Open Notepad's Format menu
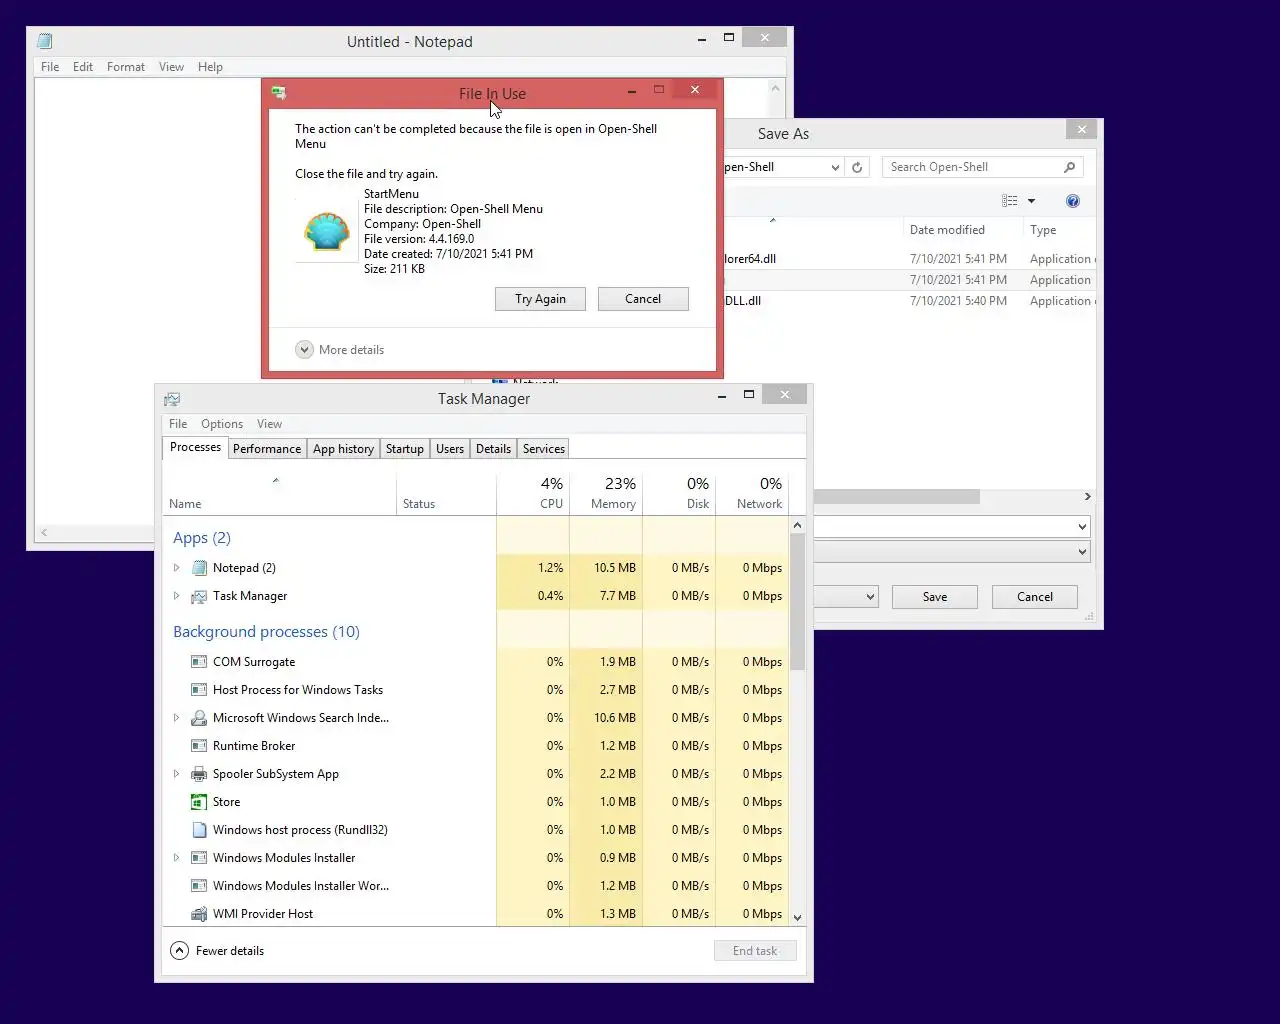Image resolution: width=1280 pixels, height=1024 pixels. pyautogui.click(x=126, y=67)
